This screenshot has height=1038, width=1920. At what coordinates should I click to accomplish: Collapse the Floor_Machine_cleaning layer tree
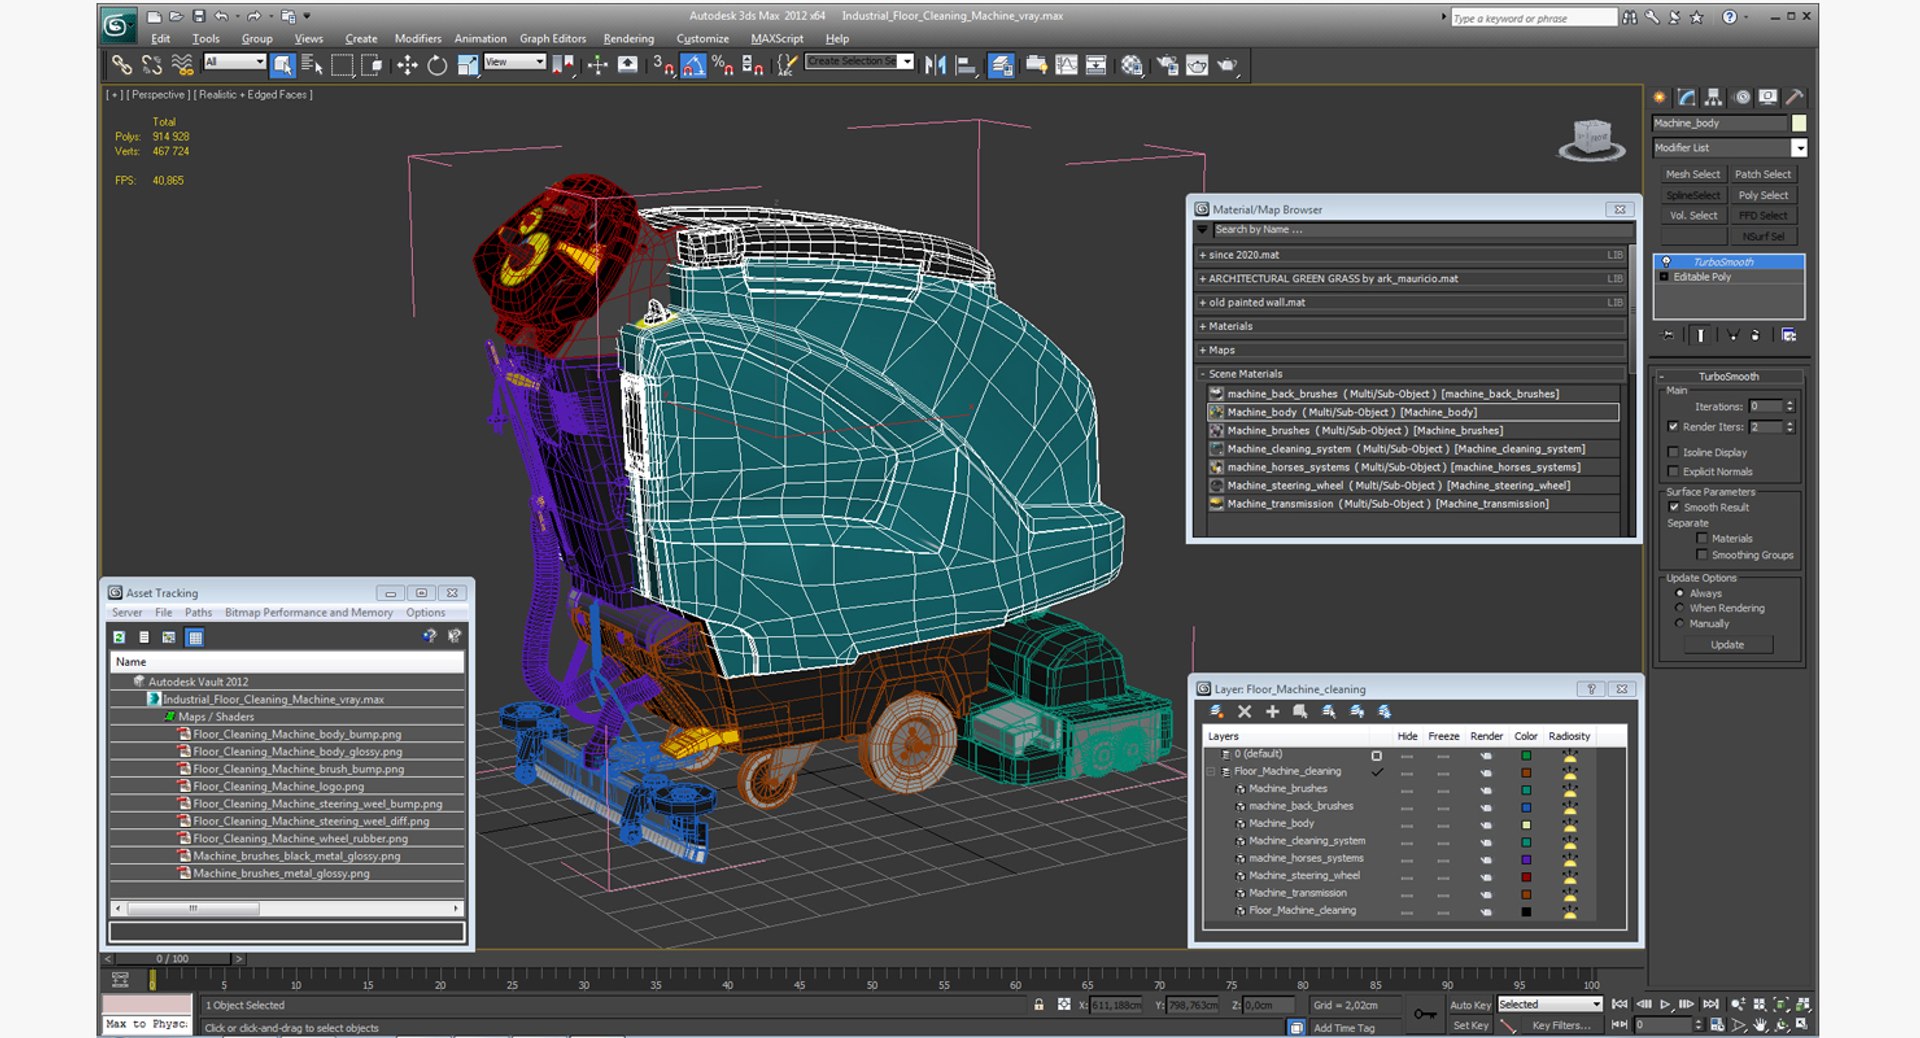[x=1212, y=771]
